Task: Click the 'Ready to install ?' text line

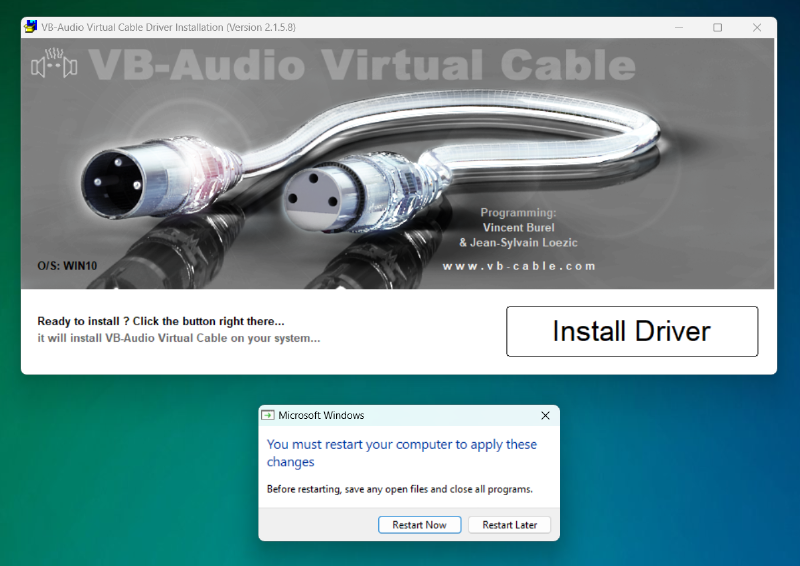Action: (161, 321)
